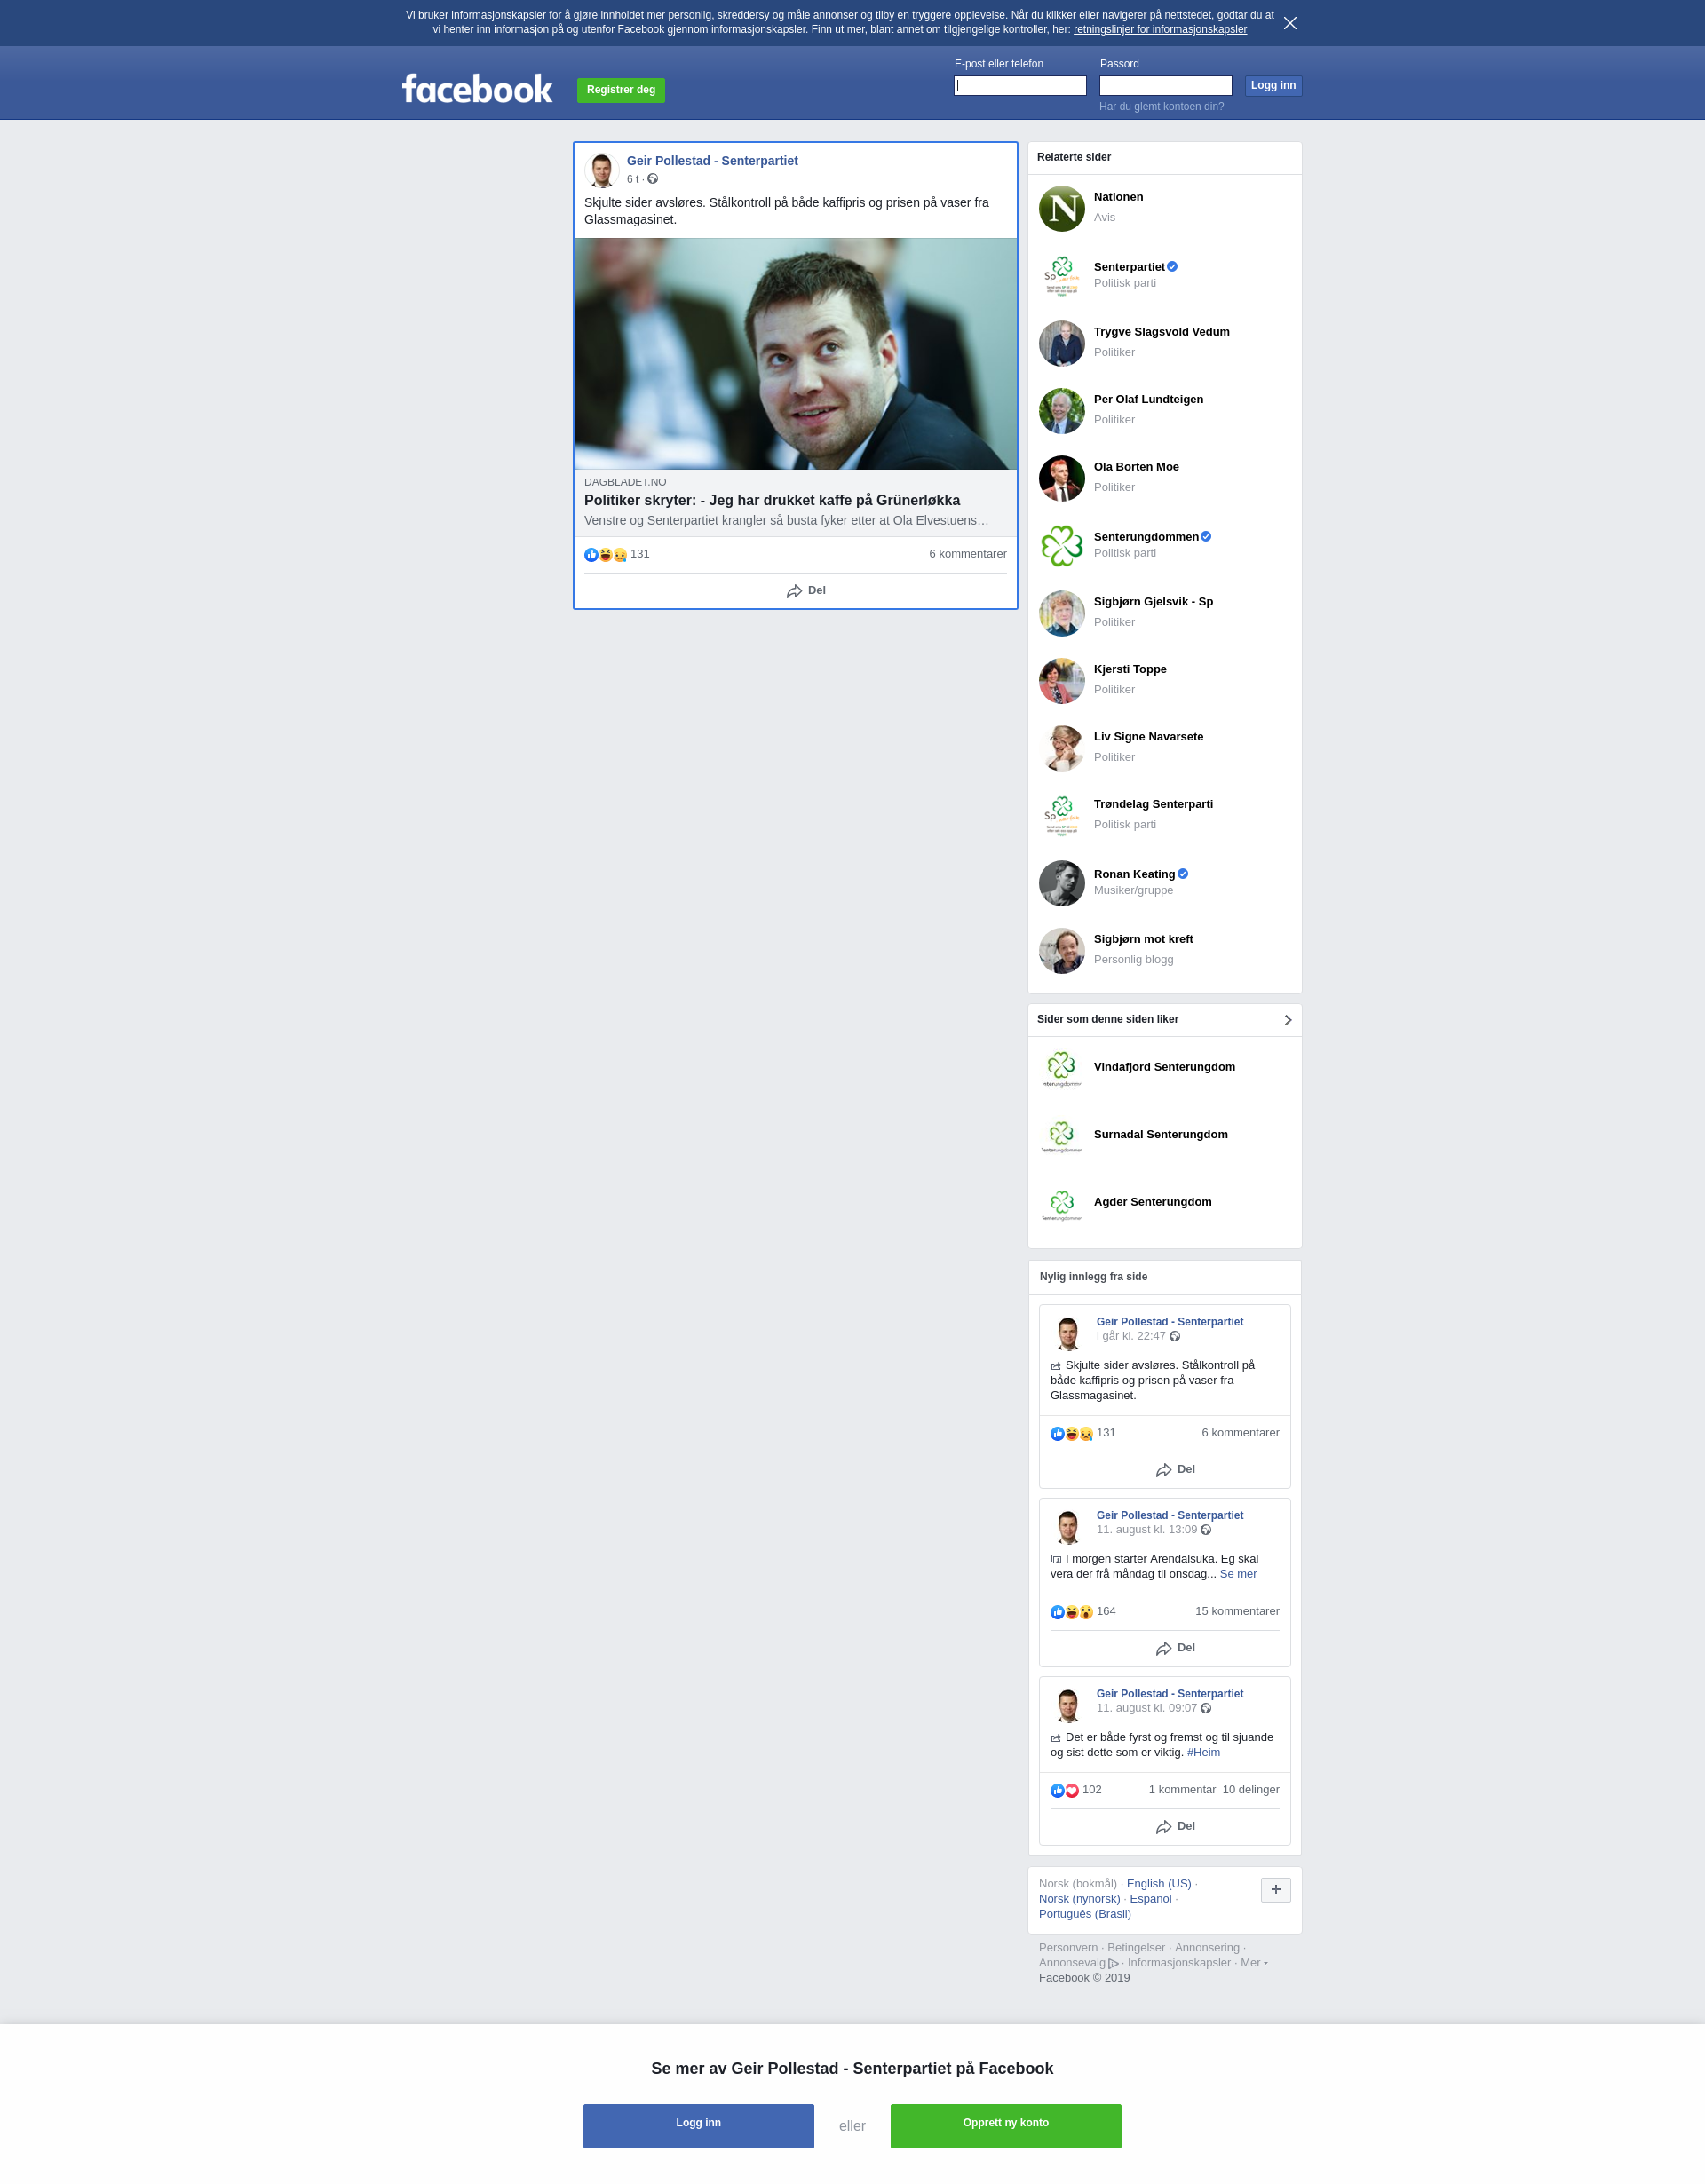Click 'Del' on the 22:47 sidebar post
This screenshot has width=1705, height=2184.
point(1175,1470)
